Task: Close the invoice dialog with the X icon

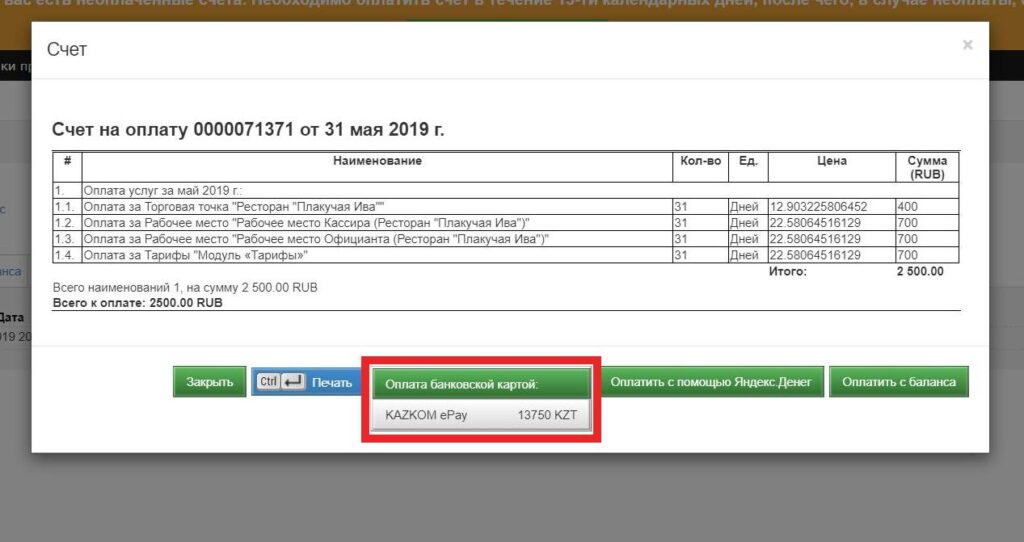Action: 967,45
